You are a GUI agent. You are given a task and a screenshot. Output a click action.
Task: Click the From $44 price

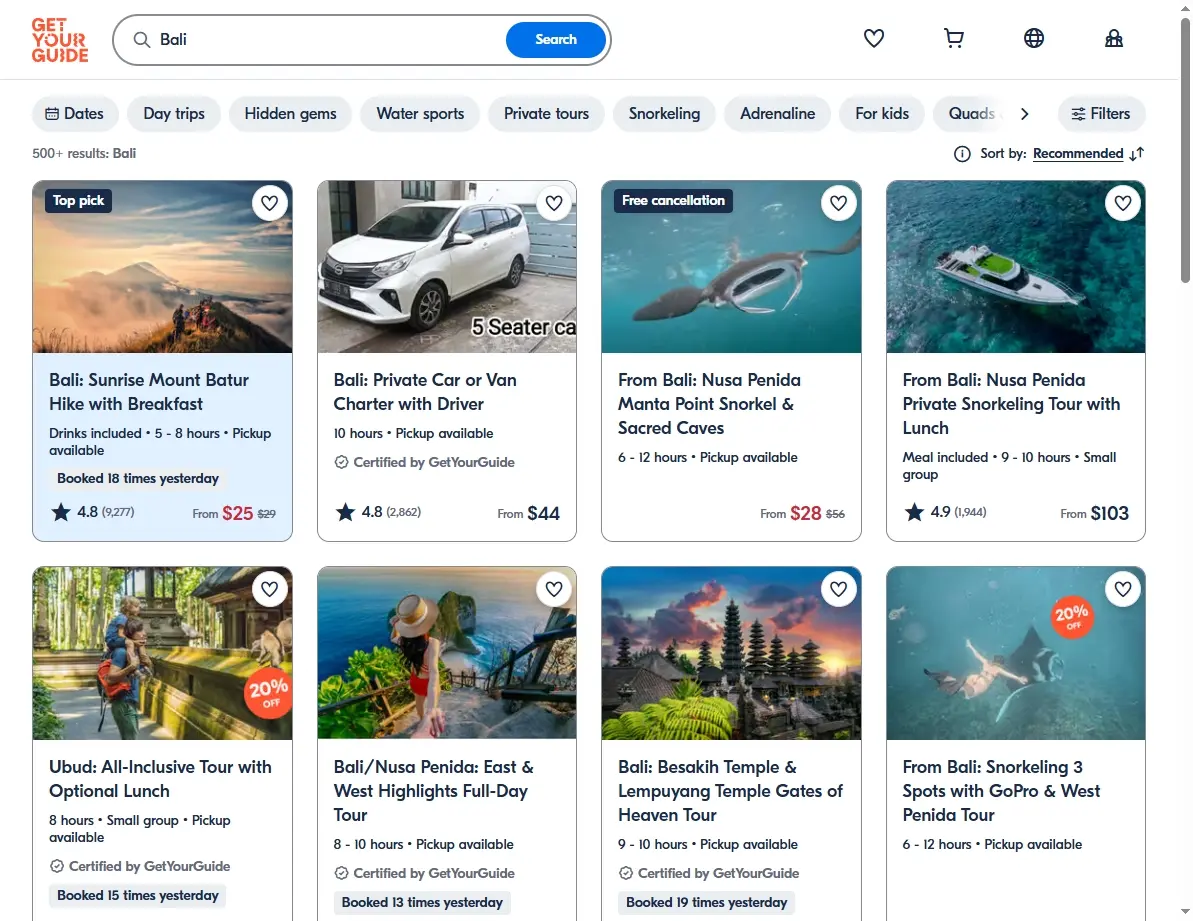tap(528, 513)
